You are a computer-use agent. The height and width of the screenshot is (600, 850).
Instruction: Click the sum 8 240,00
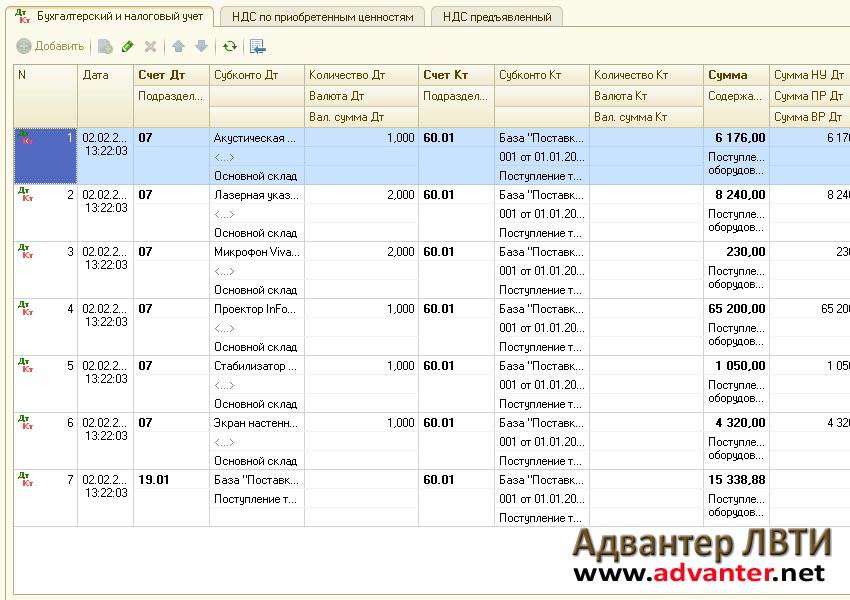tap(740, 195)
